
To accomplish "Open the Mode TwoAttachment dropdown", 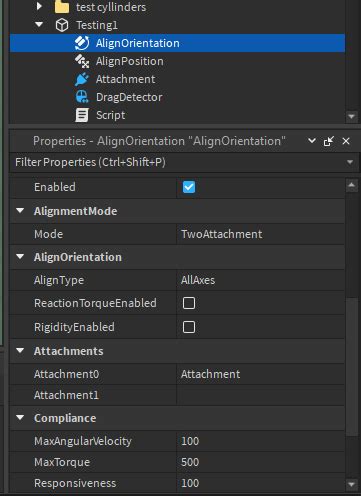I will (x=261, y=234).
